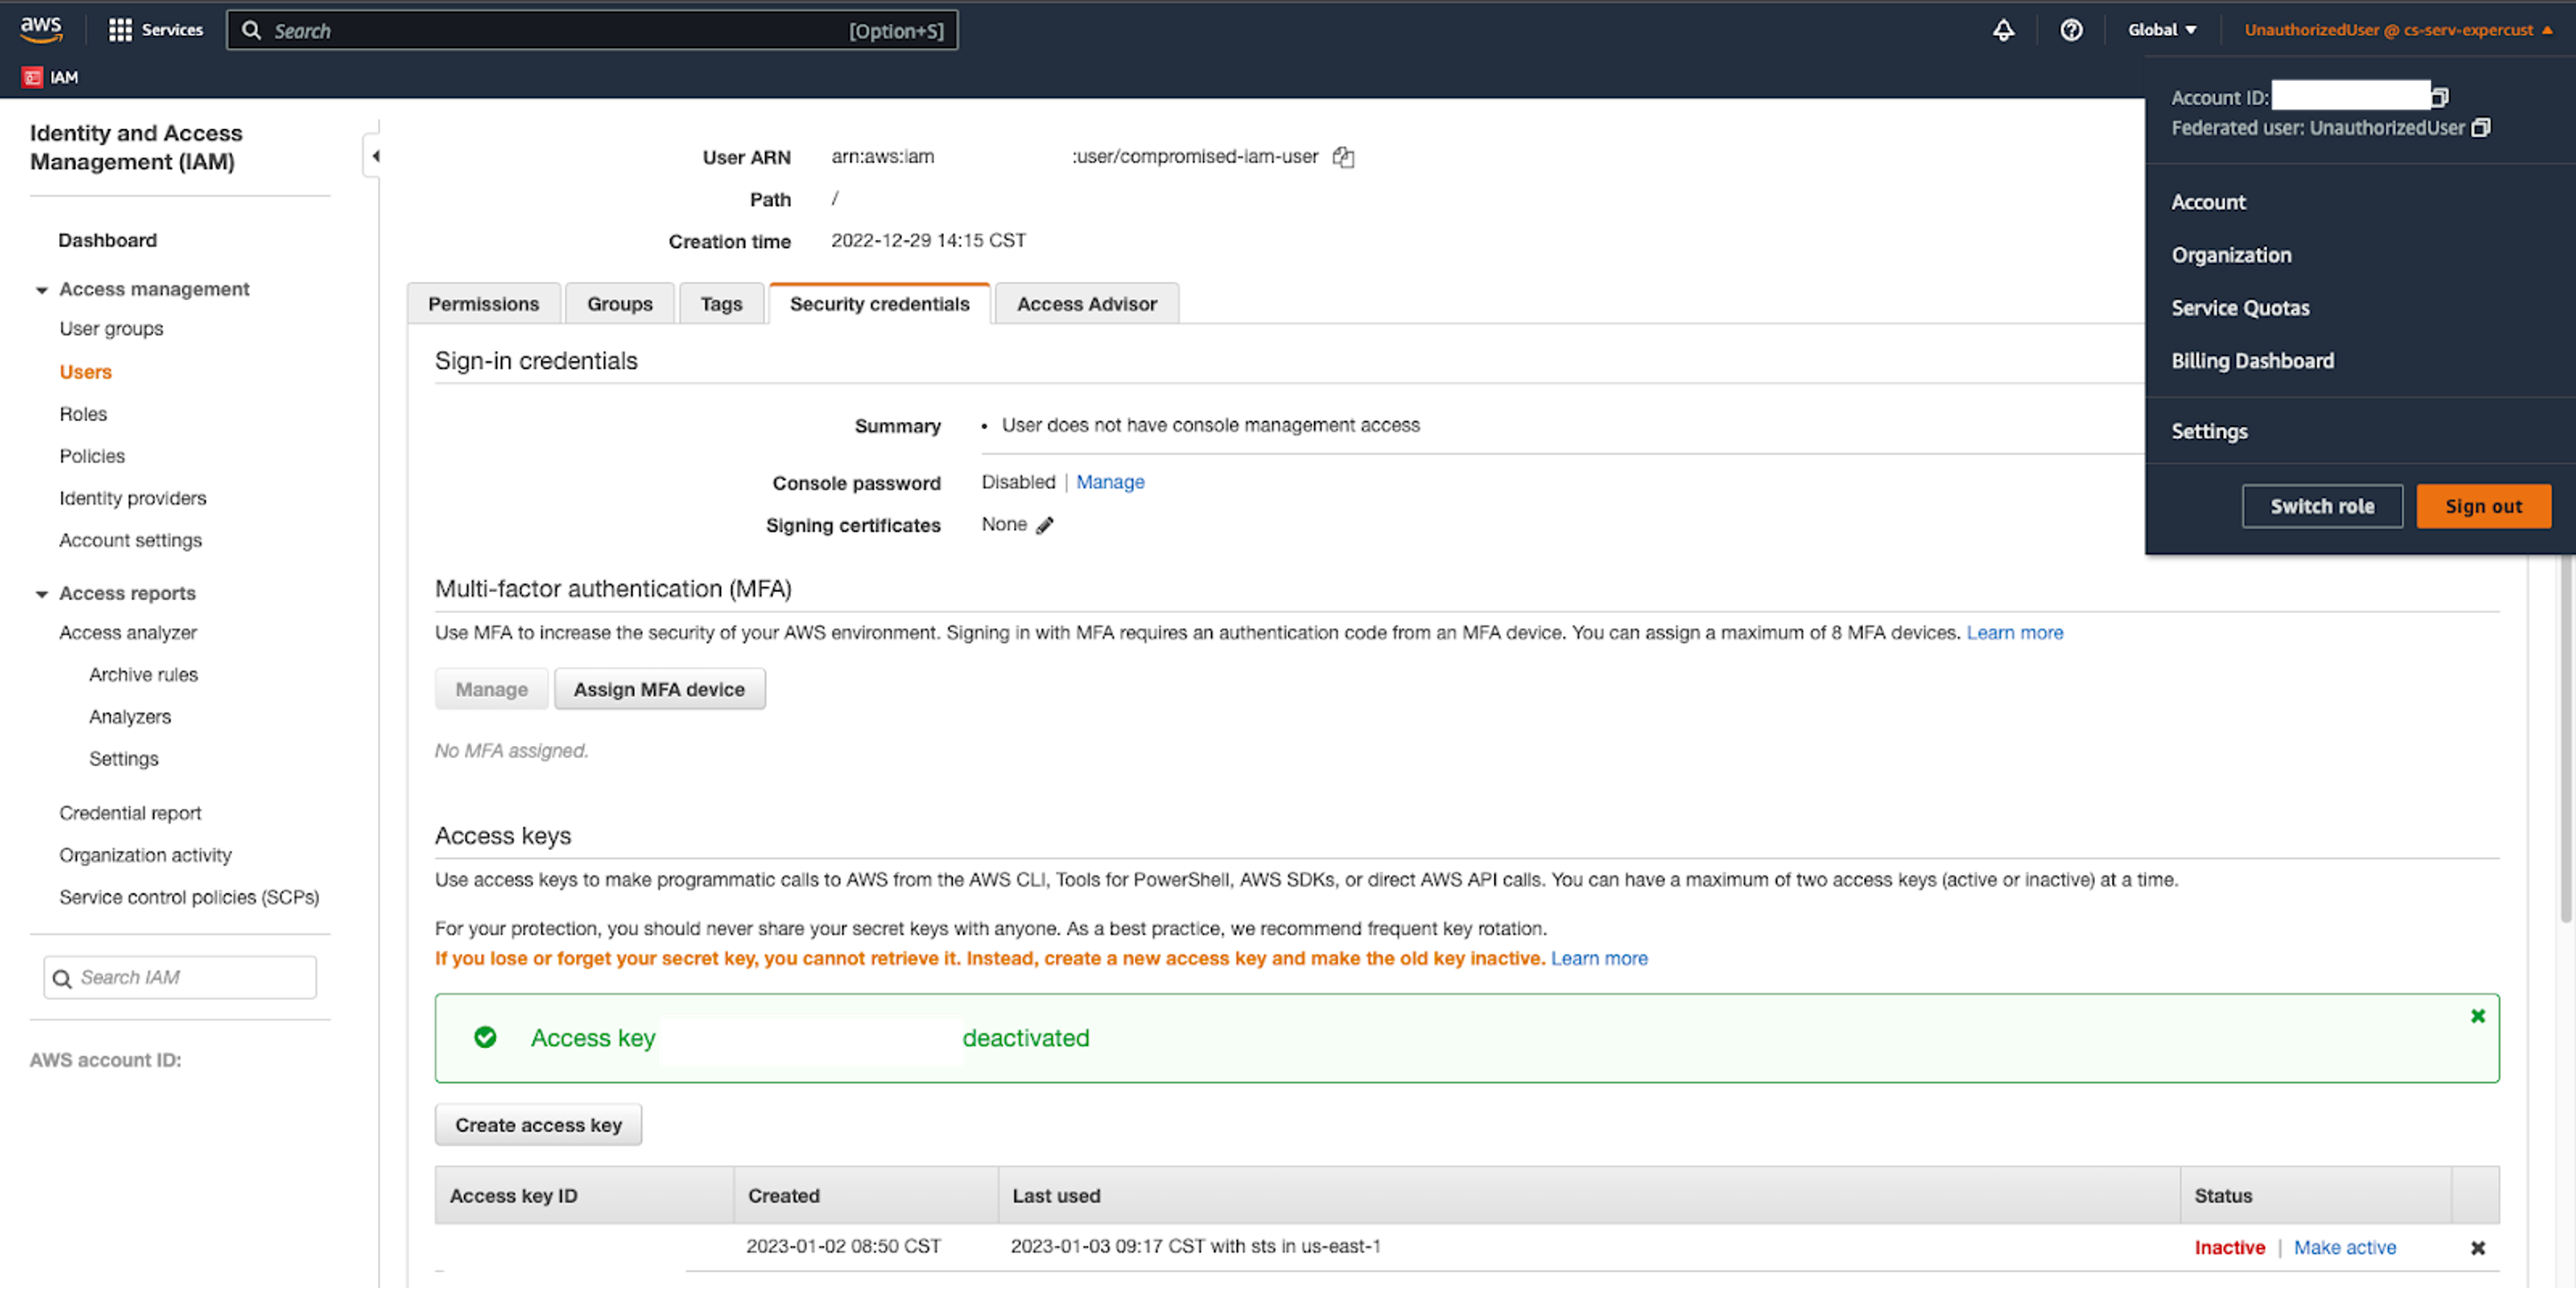Open Credential report in the sidebar
Screen dimensions: 2576x1289
point(130,813)
